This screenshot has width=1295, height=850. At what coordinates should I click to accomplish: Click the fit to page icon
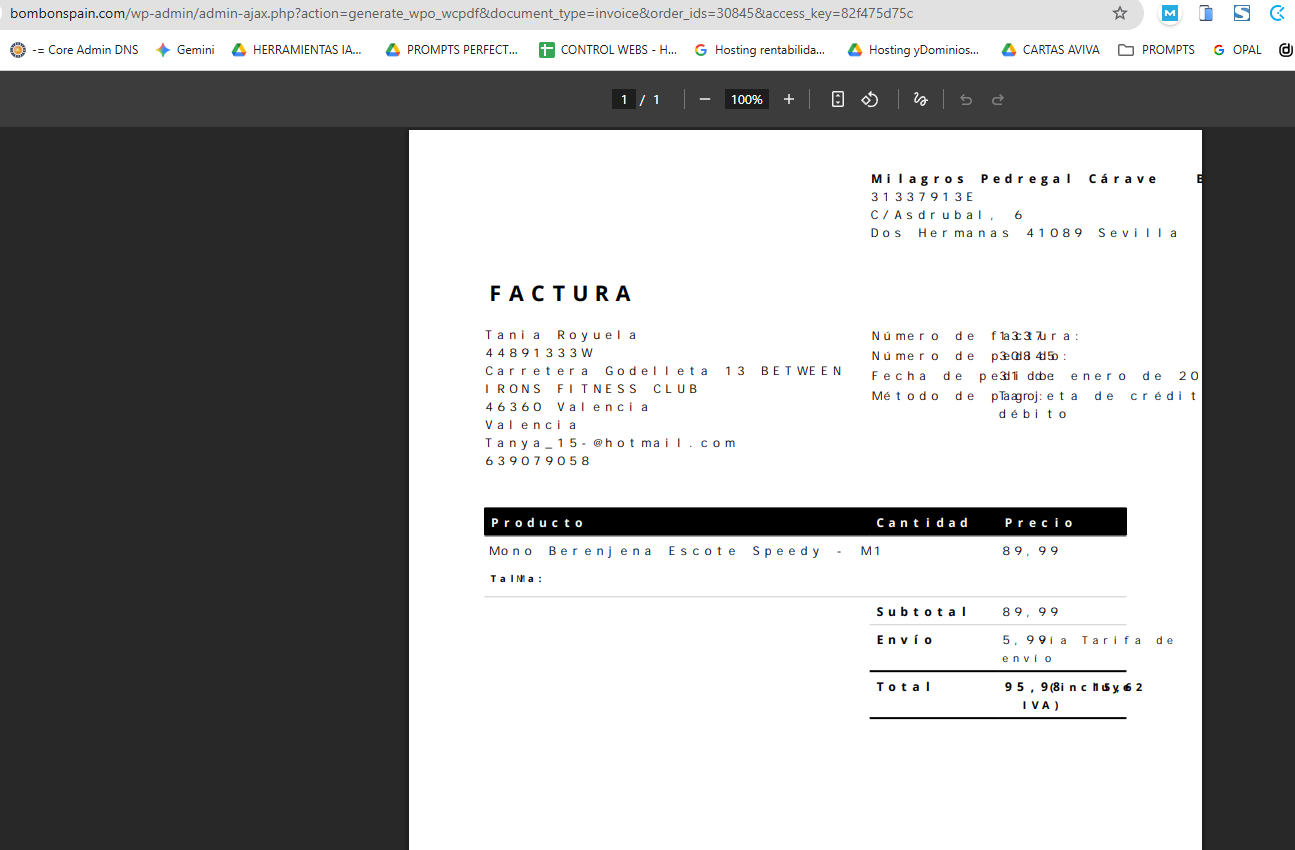point(838,99)
